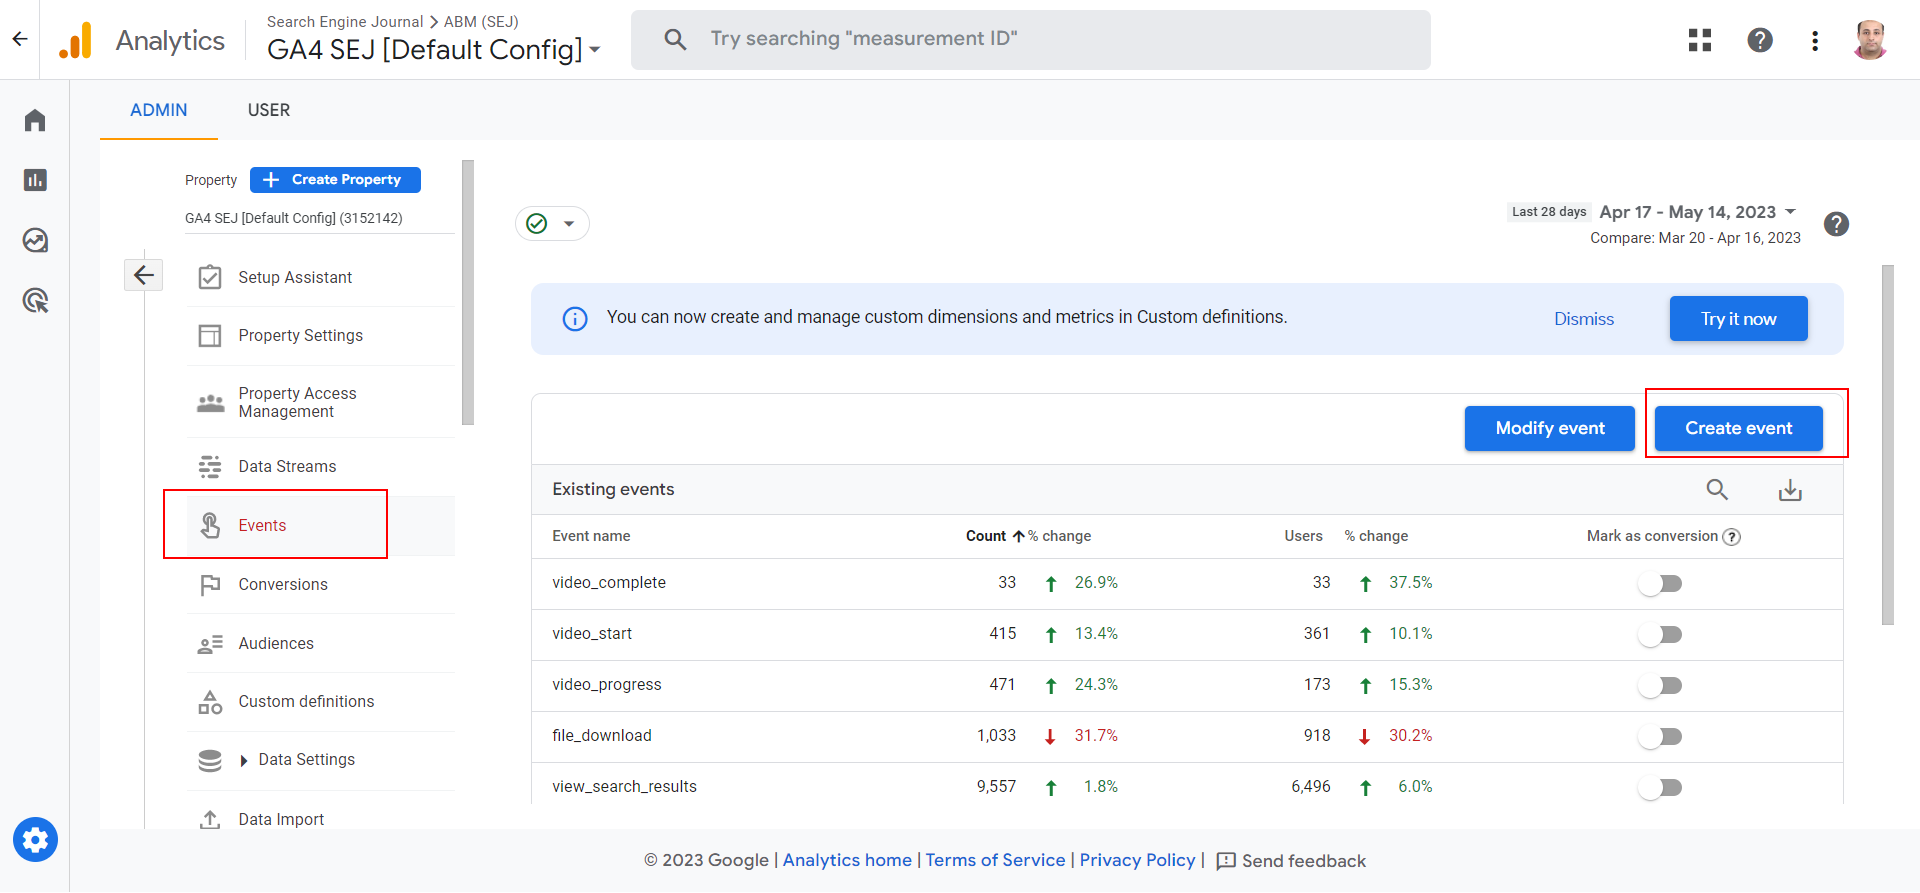
Task: Click info icon in the blue banner
Action: 575,319
